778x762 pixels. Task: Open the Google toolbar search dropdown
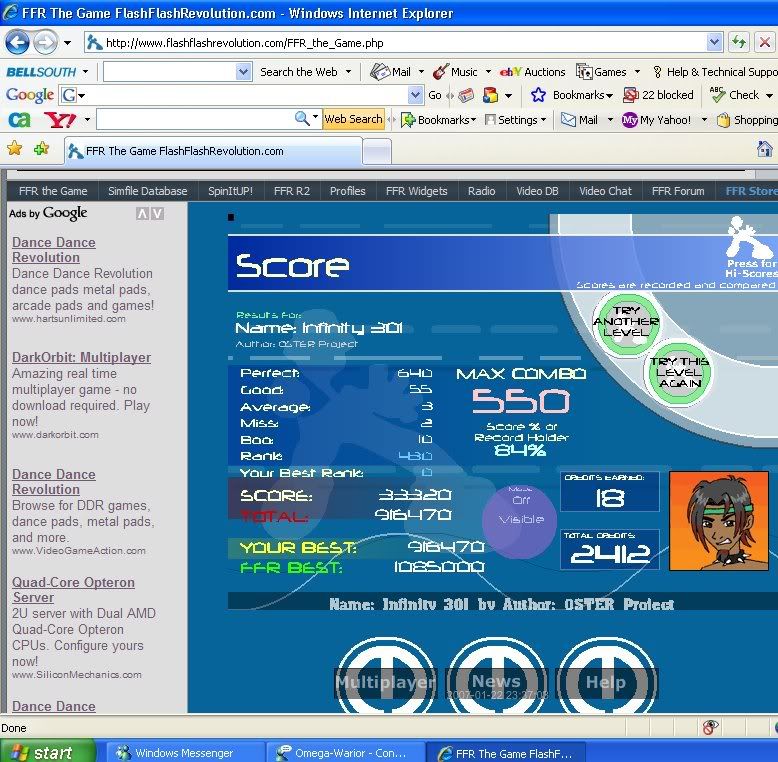coord(416,95)
